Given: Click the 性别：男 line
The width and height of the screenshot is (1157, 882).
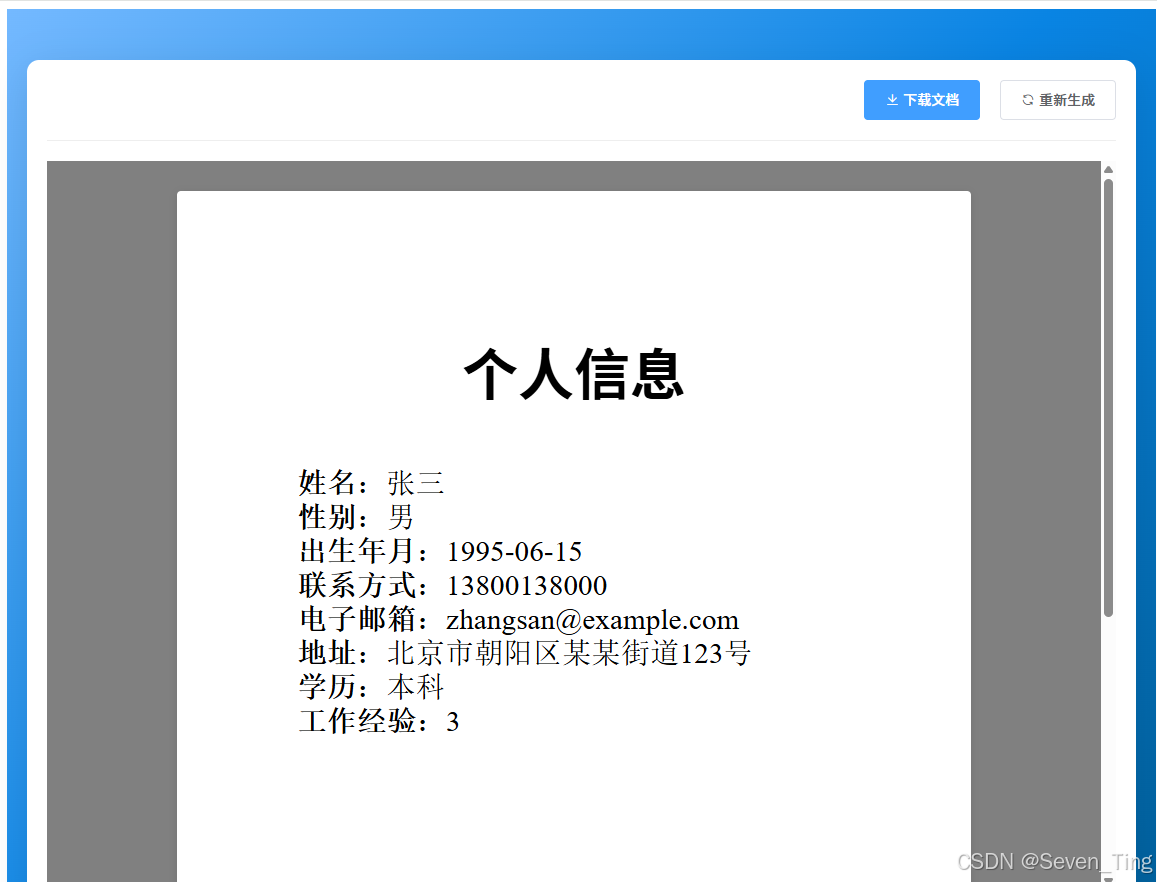Looking at the screenshot, I should 356,517.
